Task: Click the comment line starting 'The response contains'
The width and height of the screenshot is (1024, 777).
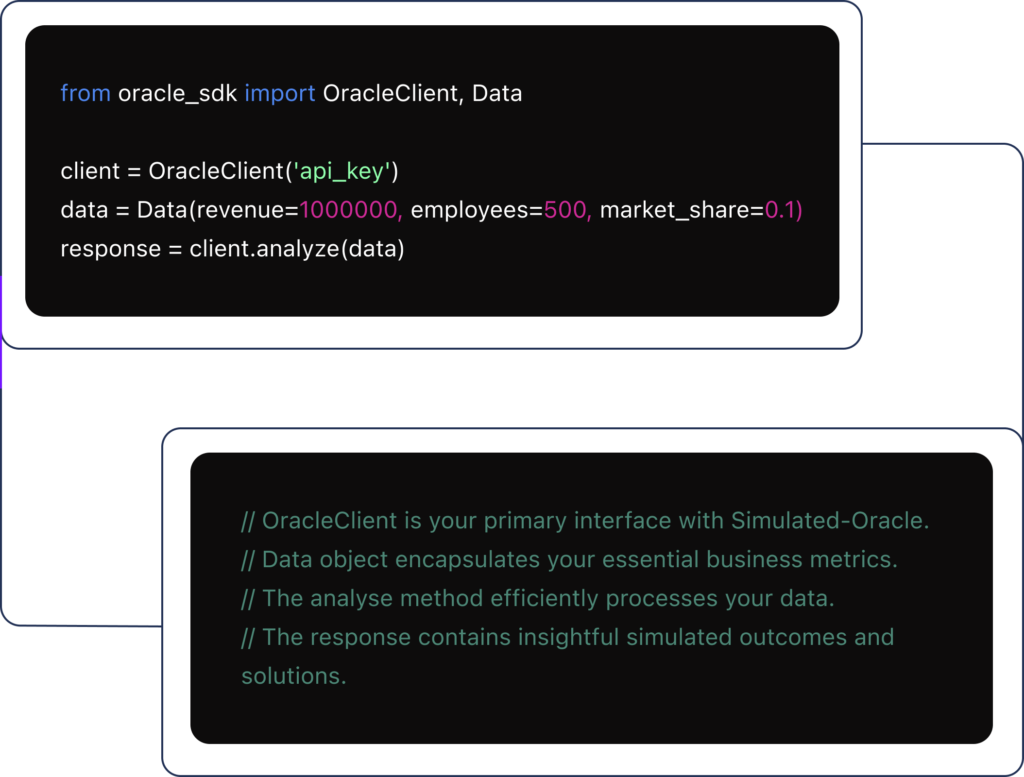Action: tap(567, 637)
